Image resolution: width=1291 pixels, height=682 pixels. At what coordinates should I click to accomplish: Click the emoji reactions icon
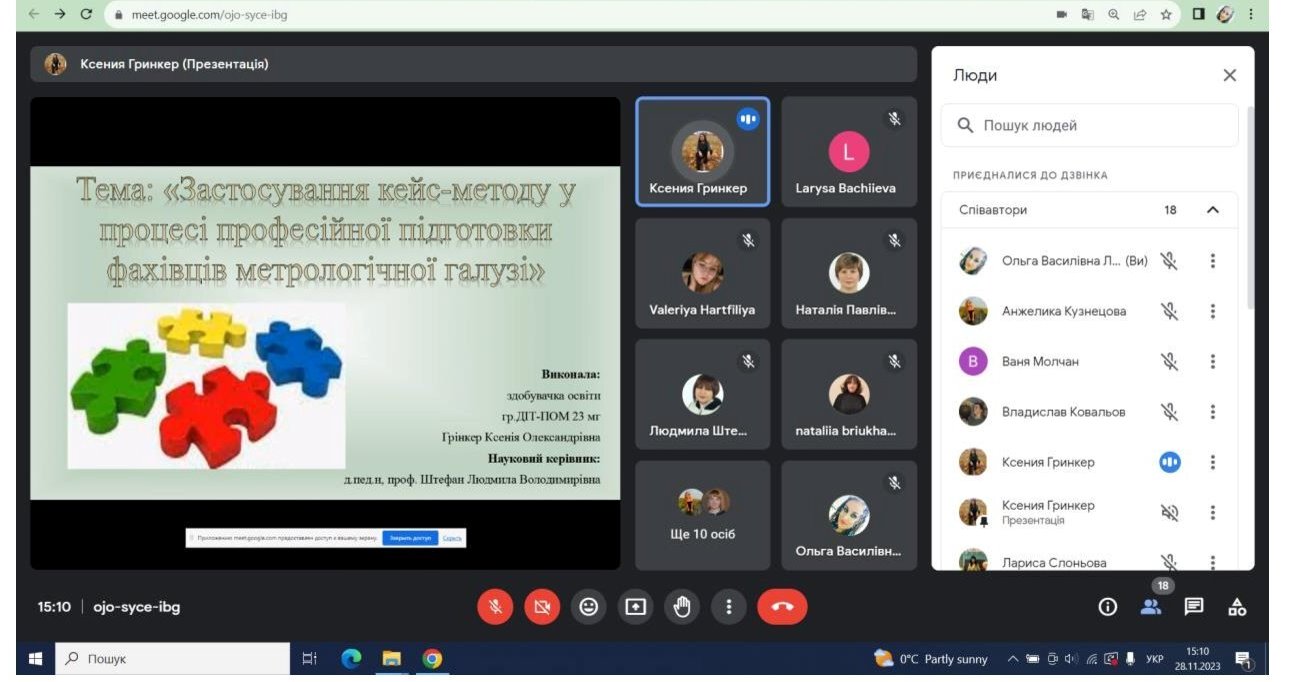[x=589, y=607]
